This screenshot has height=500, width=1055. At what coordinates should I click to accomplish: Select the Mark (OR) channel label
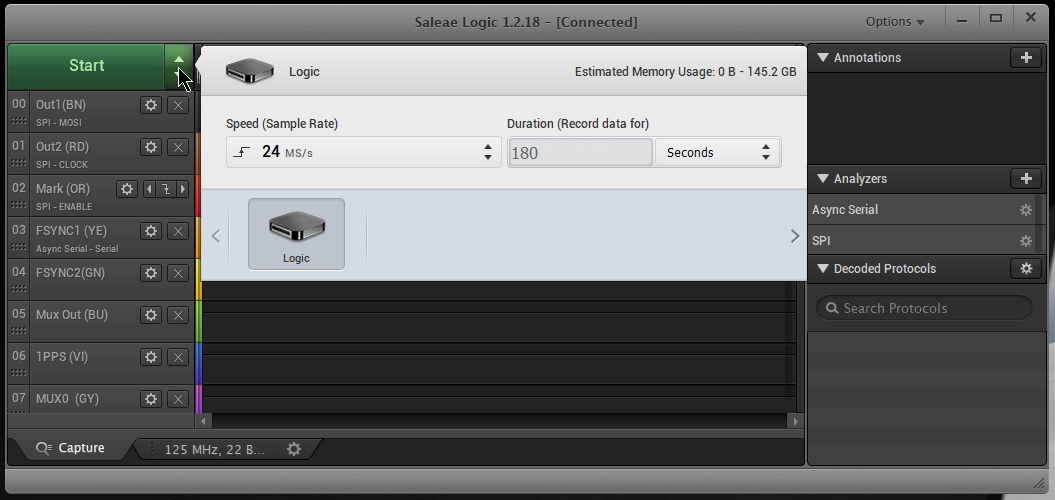coord(63,188)
